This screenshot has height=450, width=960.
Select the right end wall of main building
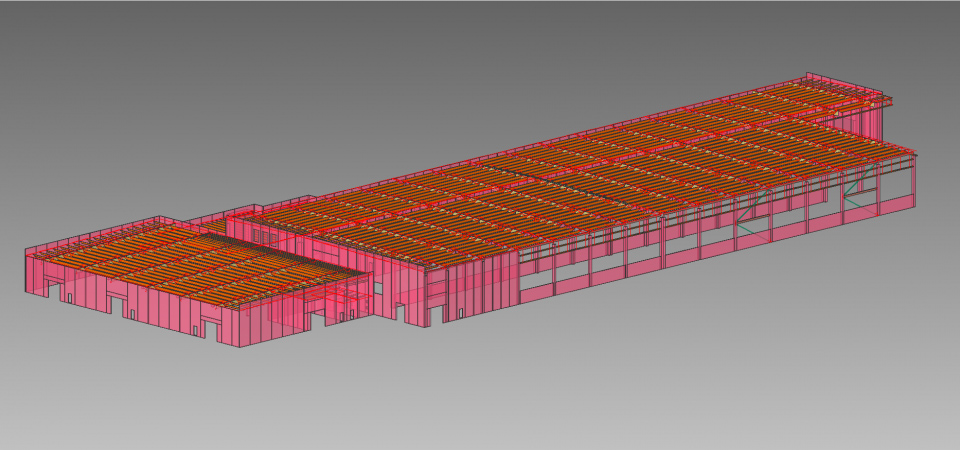click(898, 185)
